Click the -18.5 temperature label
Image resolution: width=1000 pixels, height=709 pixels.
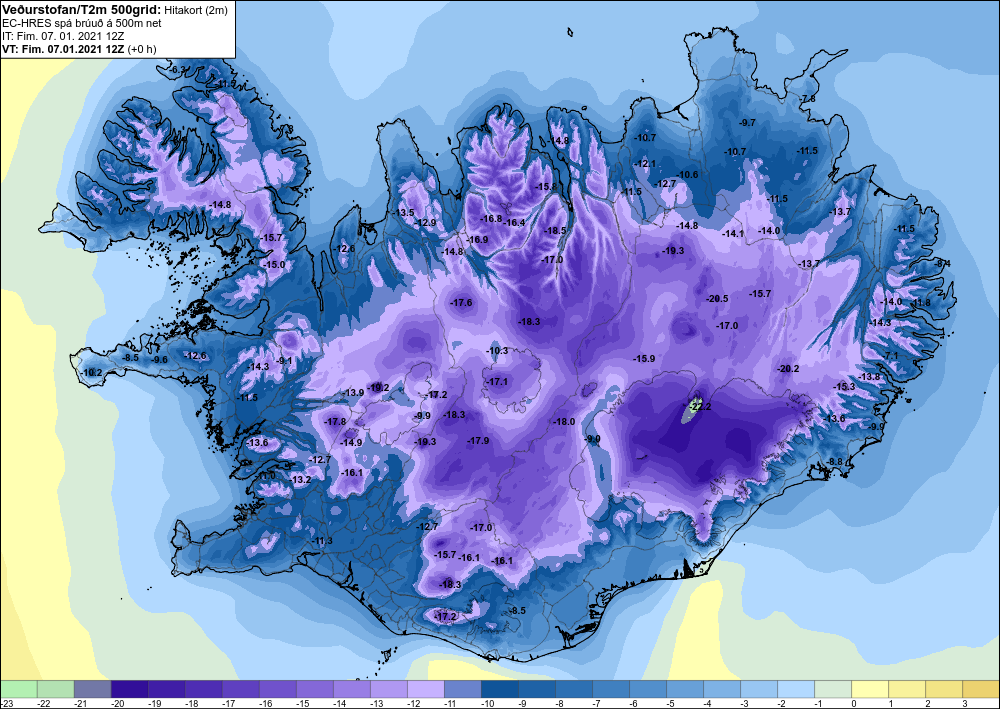(x=555, y=231)
